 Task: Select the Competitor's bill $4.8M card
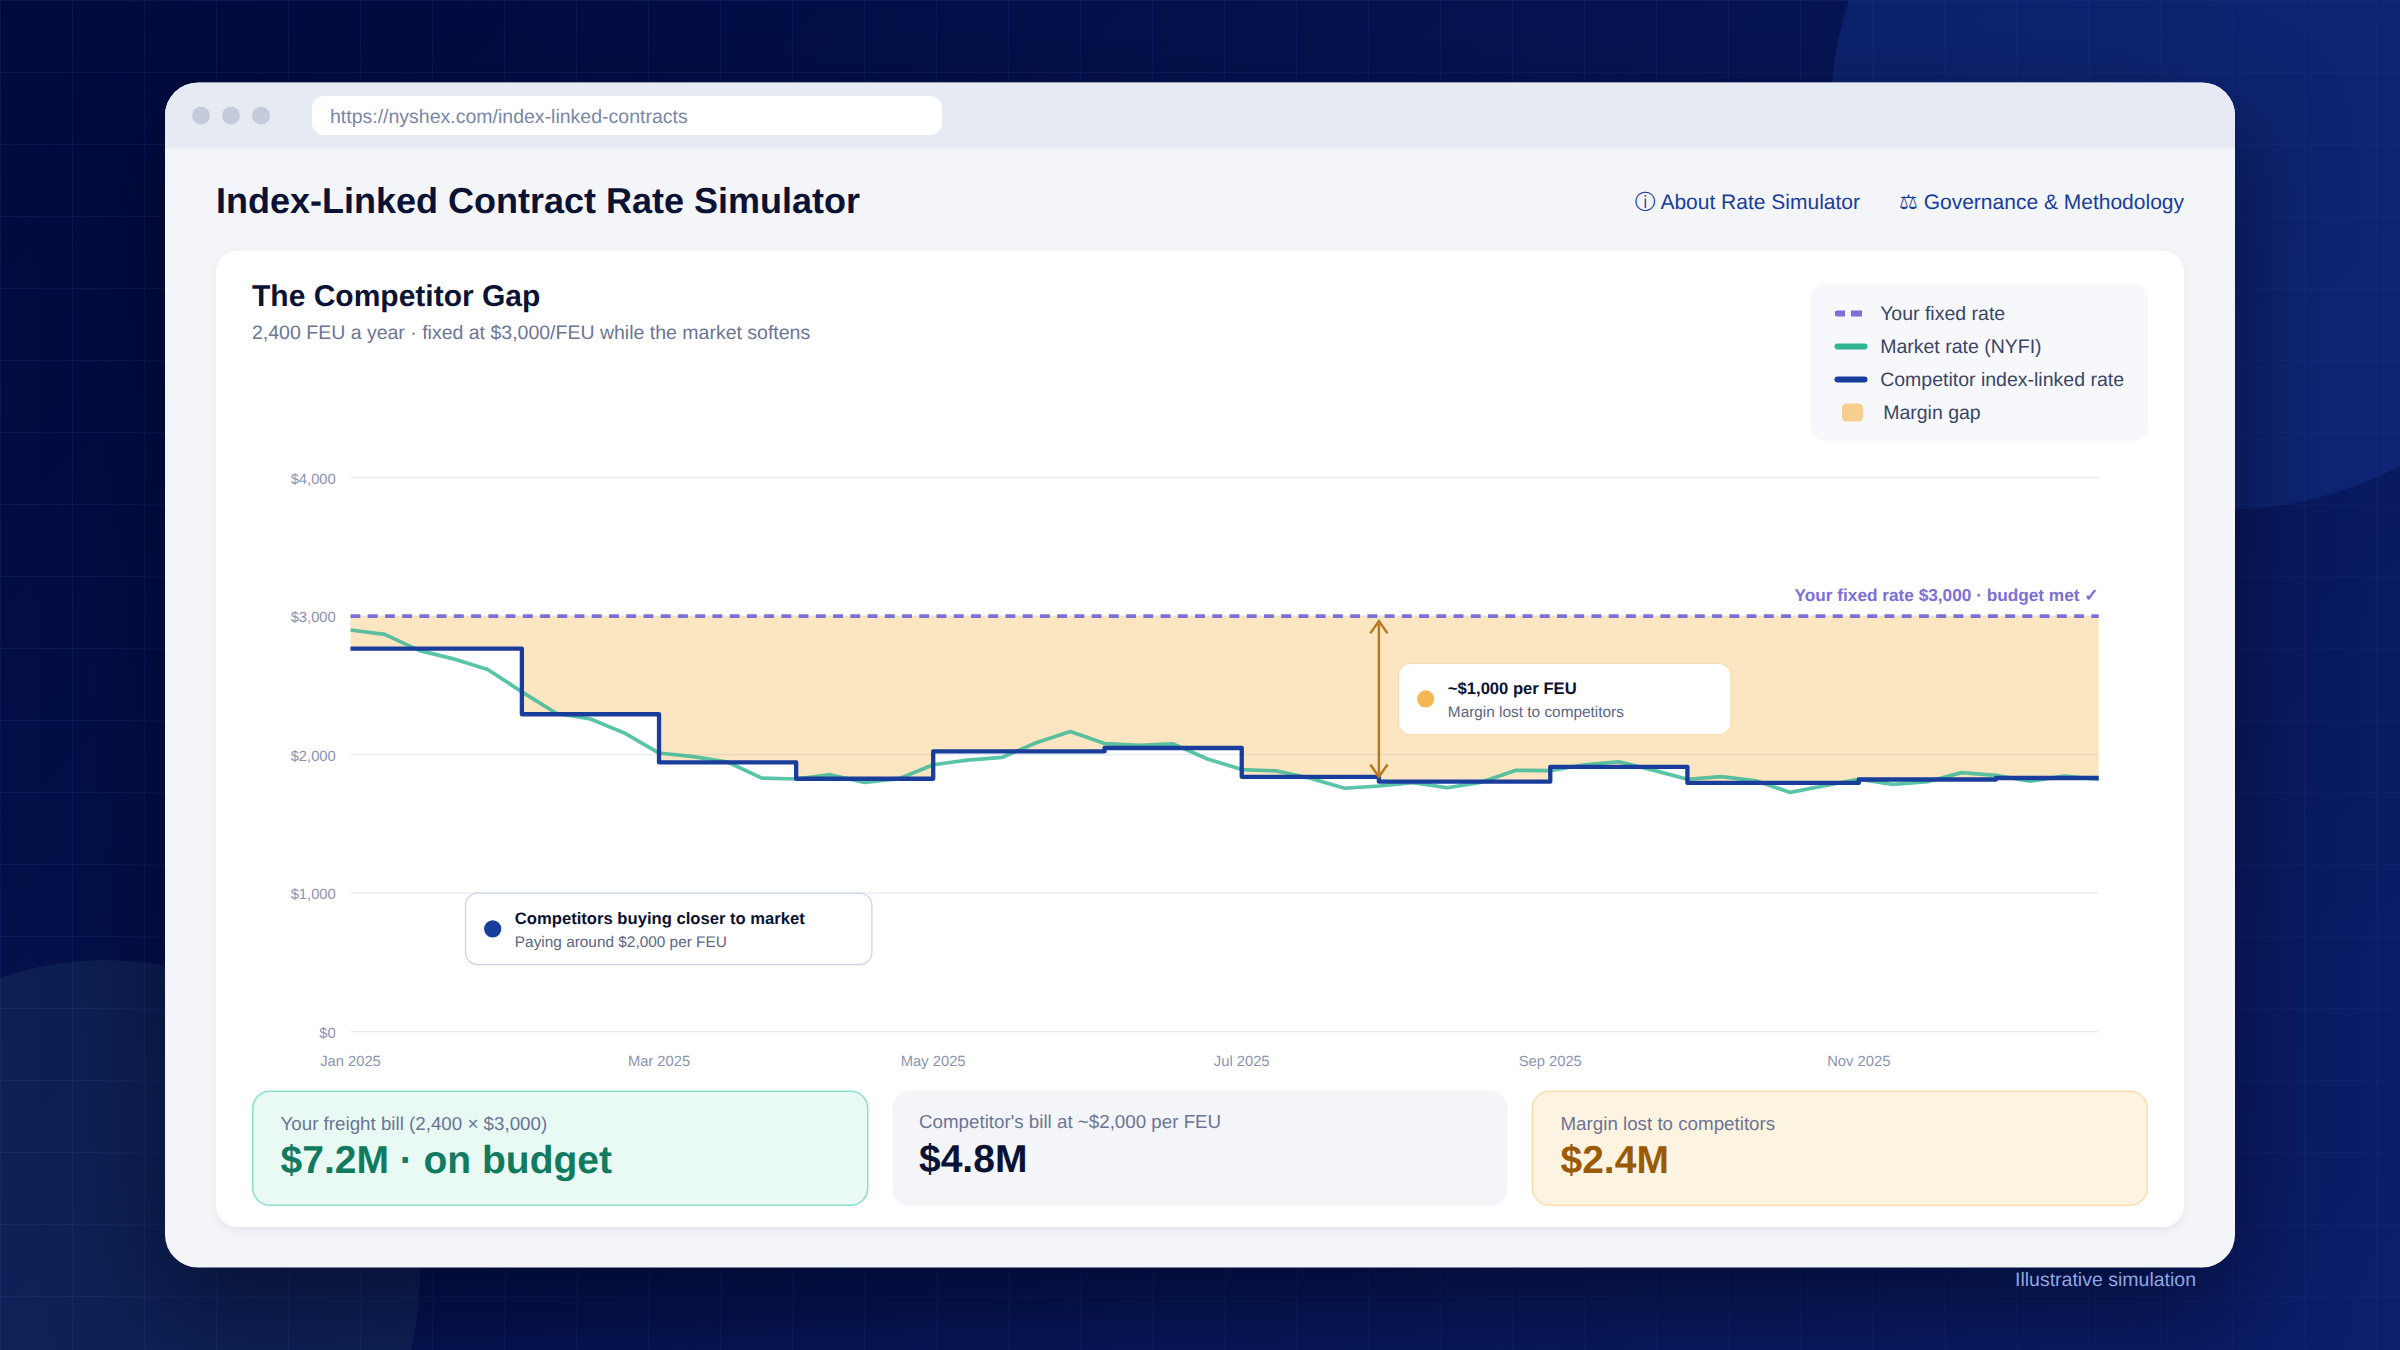(x=1199, y=1148)
